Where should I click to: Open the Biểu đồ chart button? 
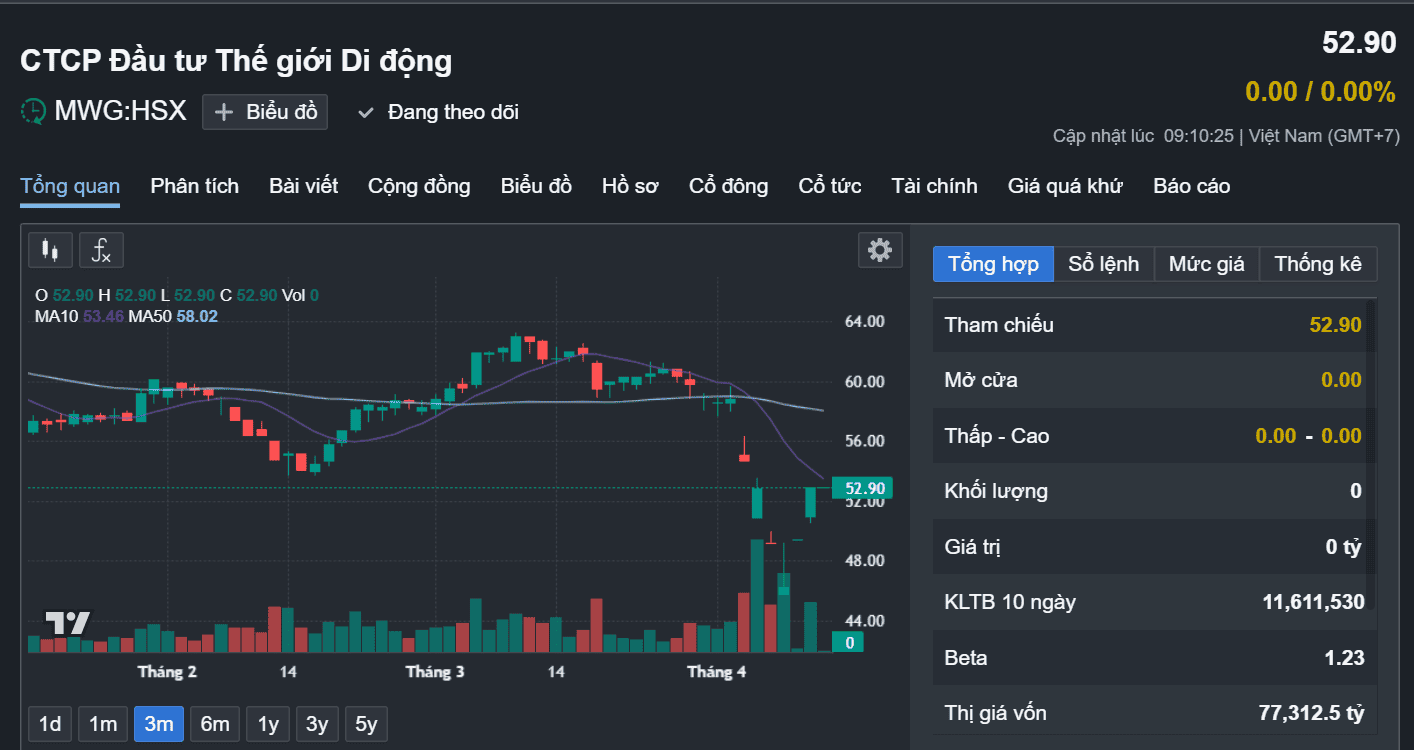coord(265,112)
